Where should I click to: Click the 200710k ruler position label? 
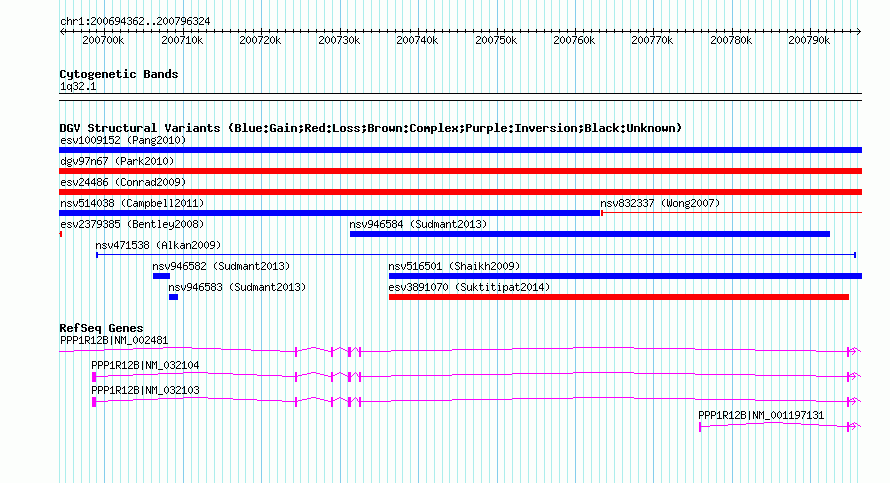[x=182, y=40]
